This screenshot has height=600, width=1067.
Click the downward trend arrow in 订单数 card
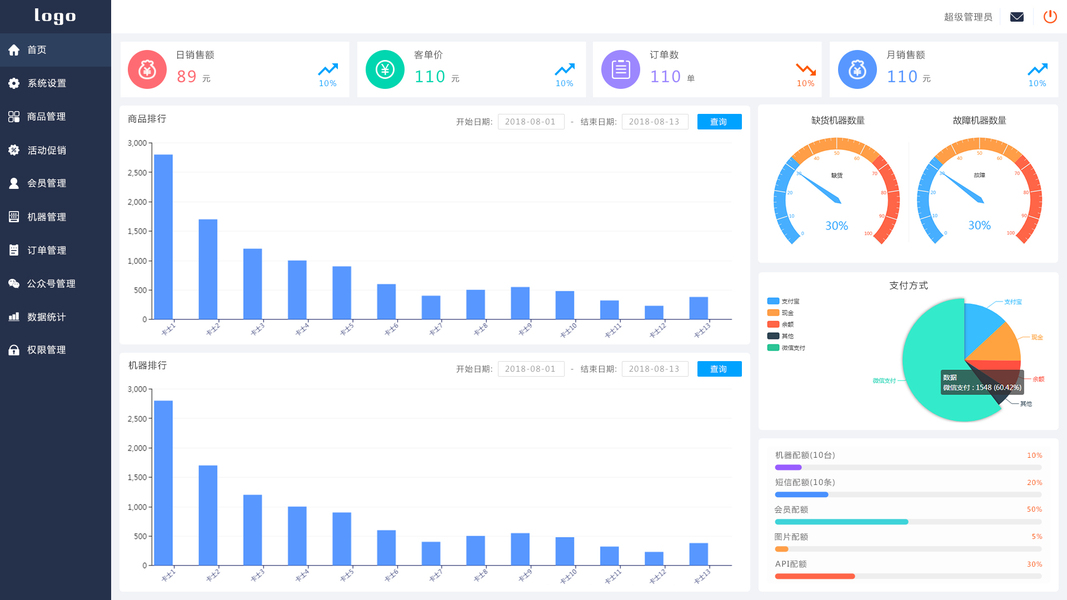(x=806, y=69)
